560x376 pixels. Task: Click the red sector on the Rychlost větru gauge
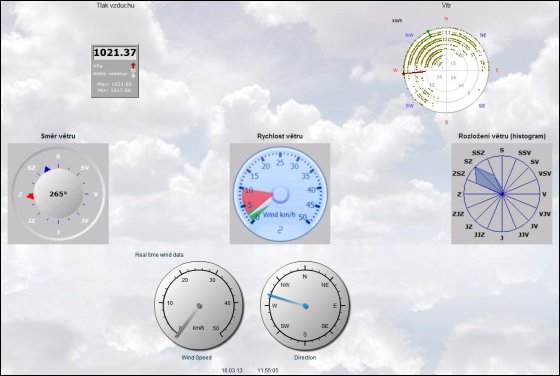click(255, 199)
